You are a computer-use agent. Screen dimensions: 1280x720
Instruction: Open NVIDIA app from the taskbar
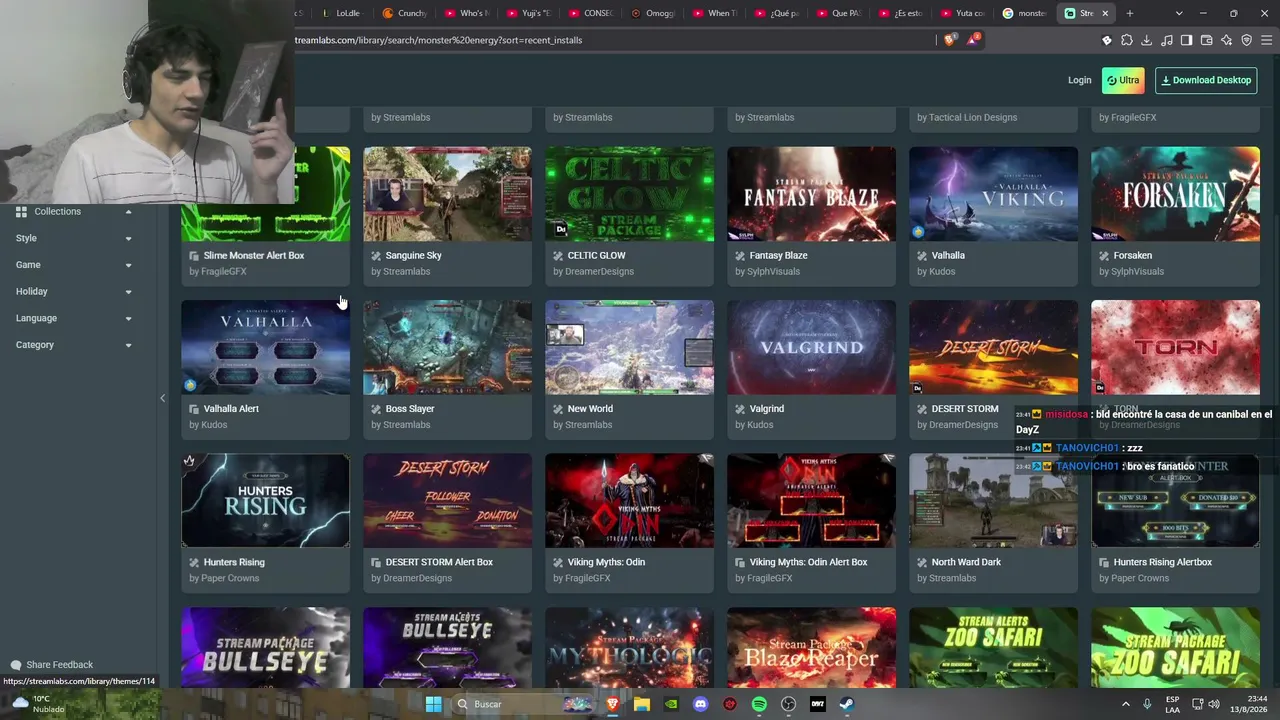[x=671, y=704]
